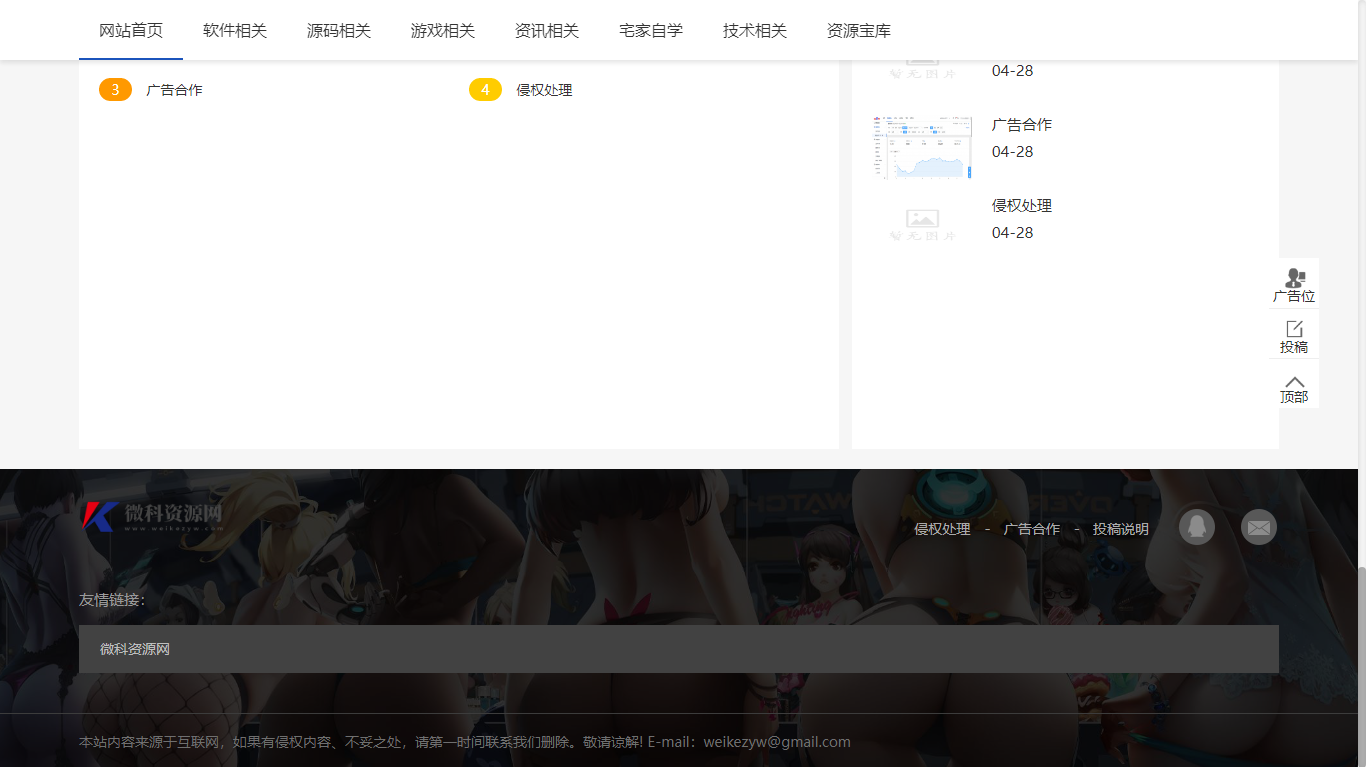Click the yellow number 4 badge
The height and width of the screenshot is (767, 1366).
(485, 89)
